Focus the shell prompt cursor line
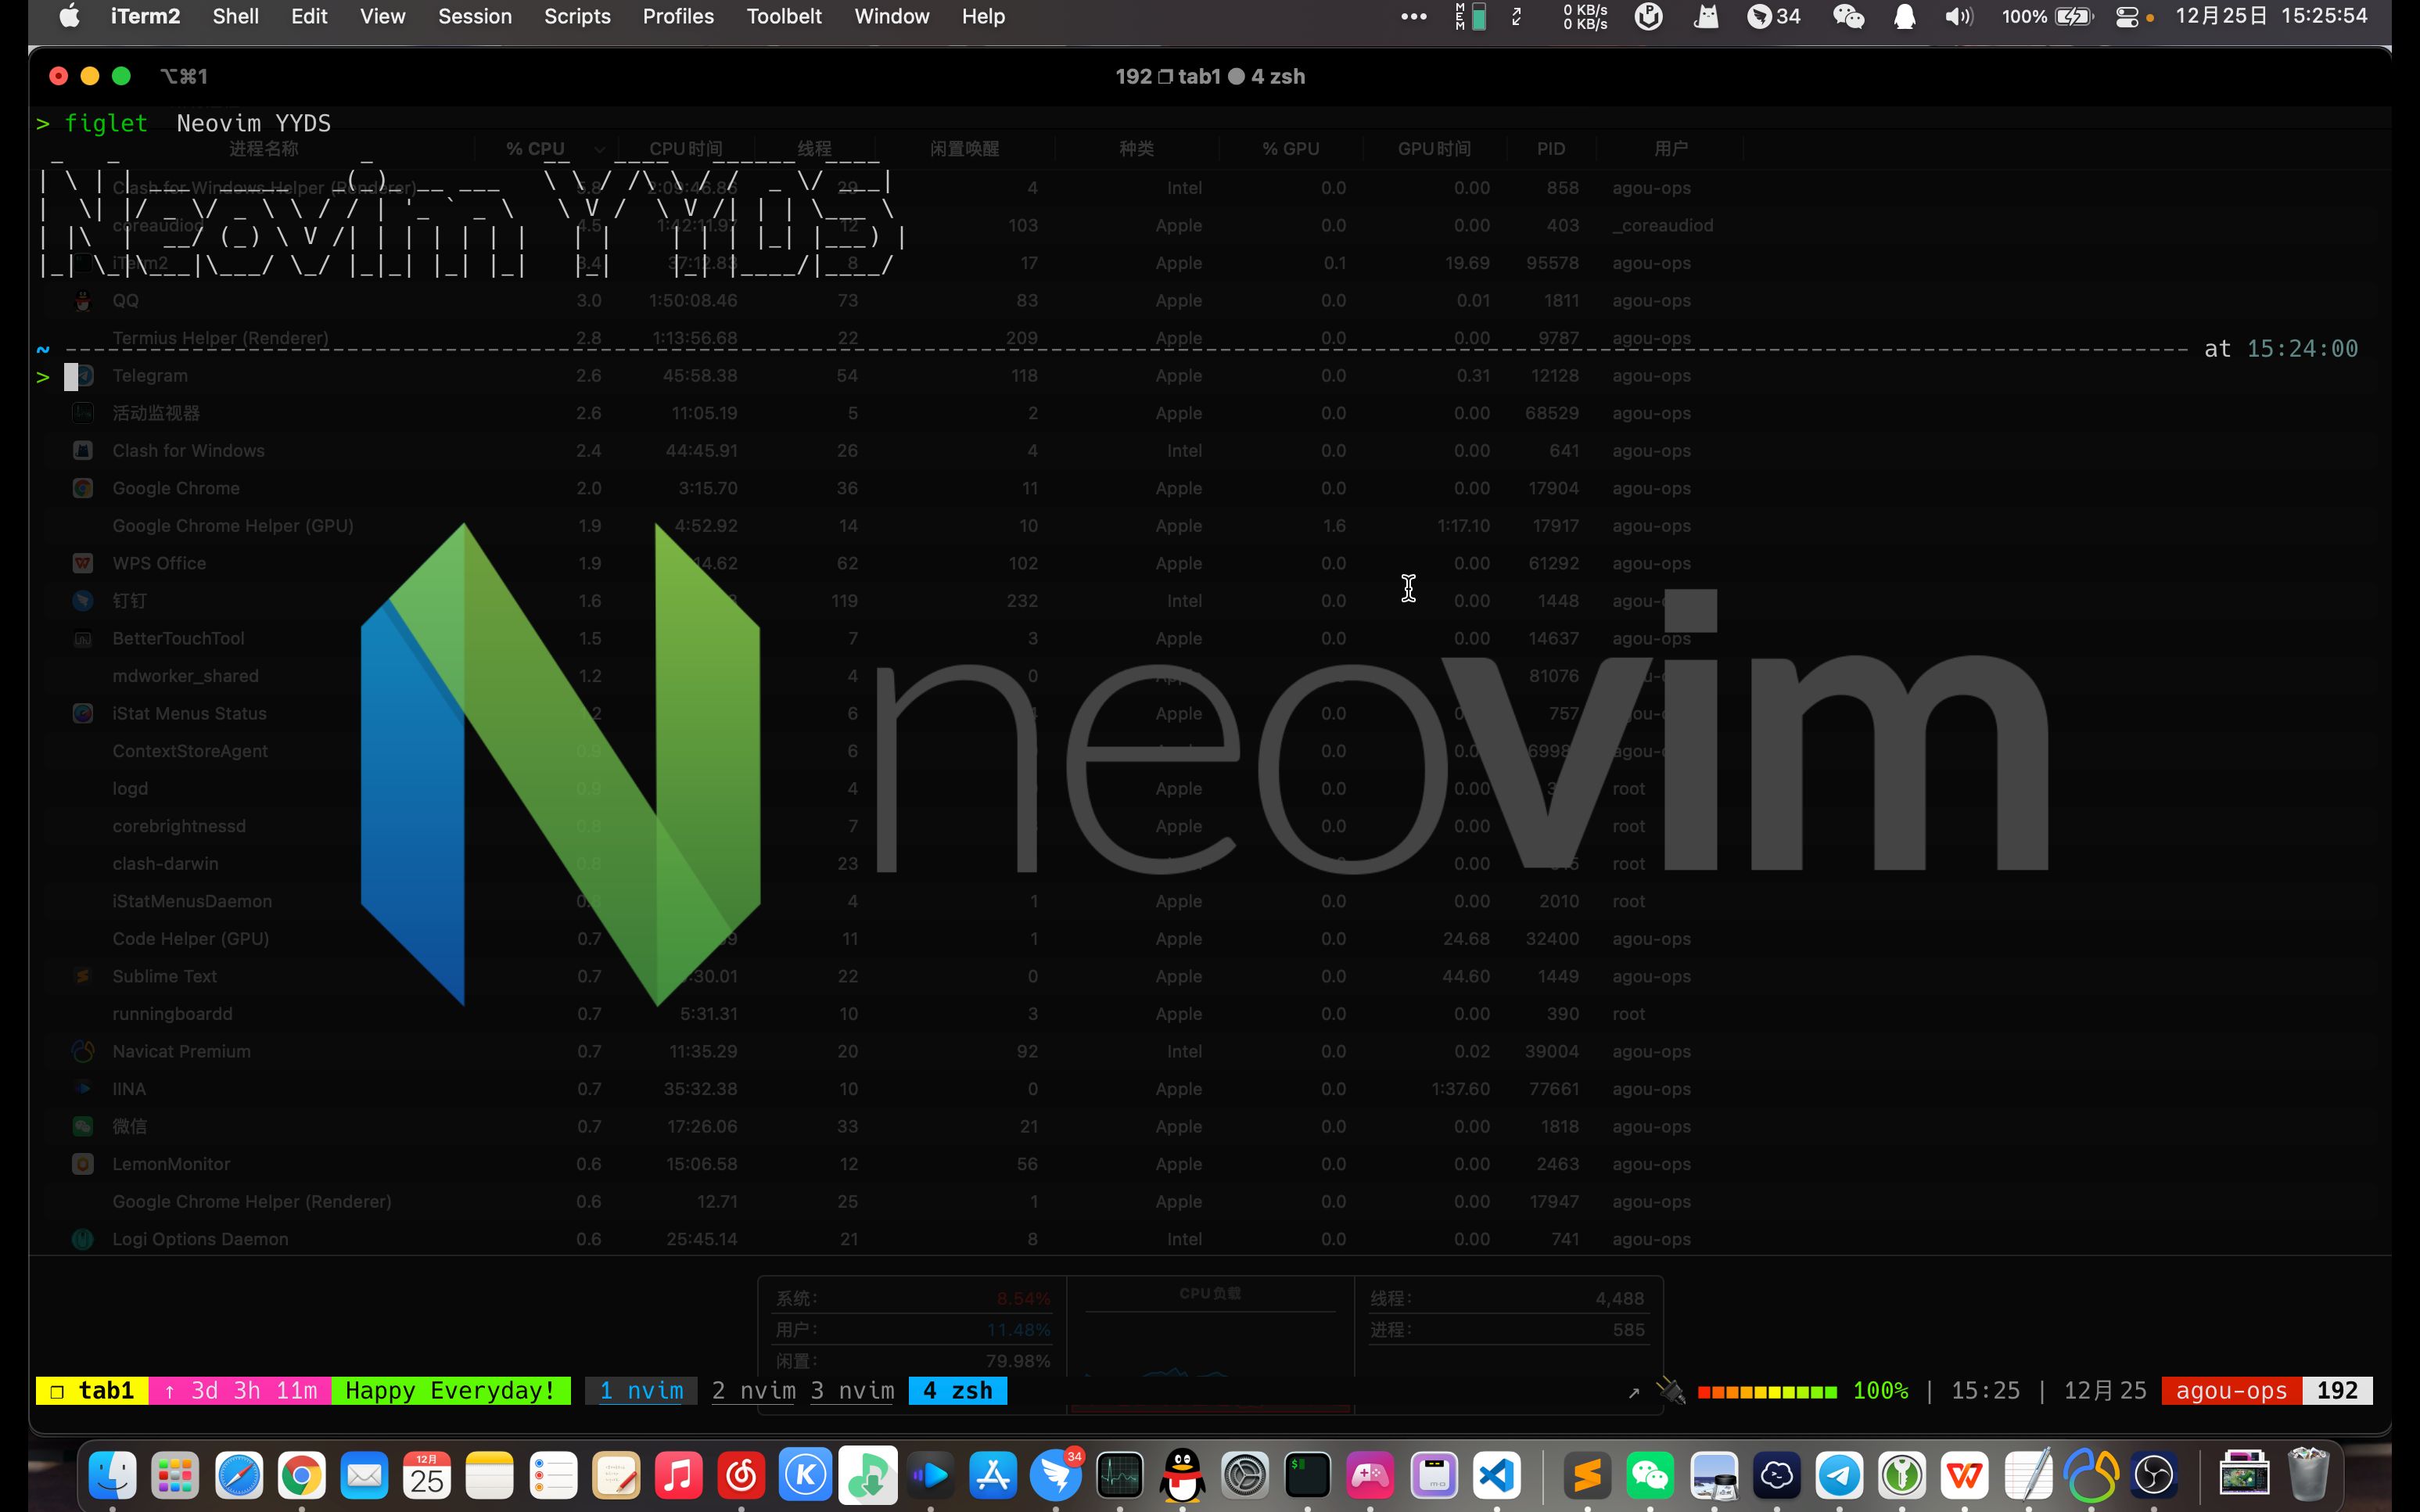The width and height of the screenshot is (2420, 1512). tap(71, 377)
